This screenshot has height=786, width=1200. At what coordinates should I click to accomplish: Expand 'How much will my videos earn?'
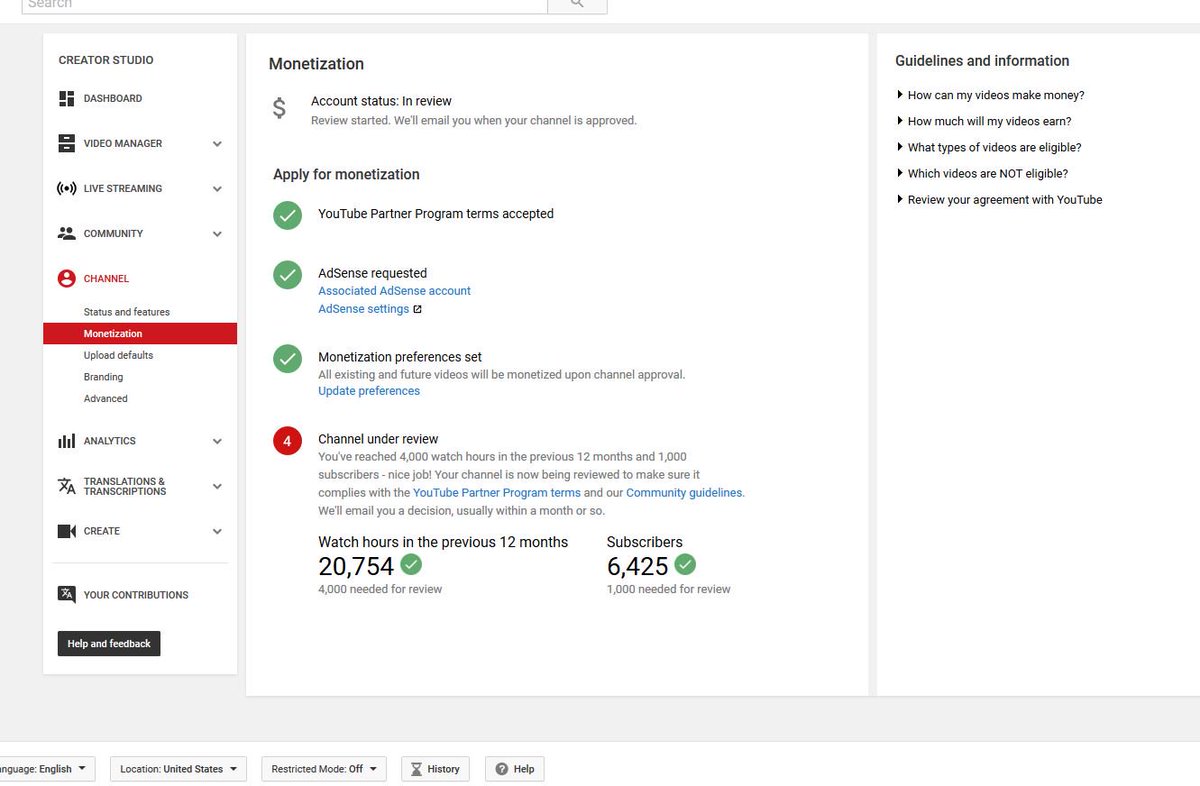tap(984, 121)
